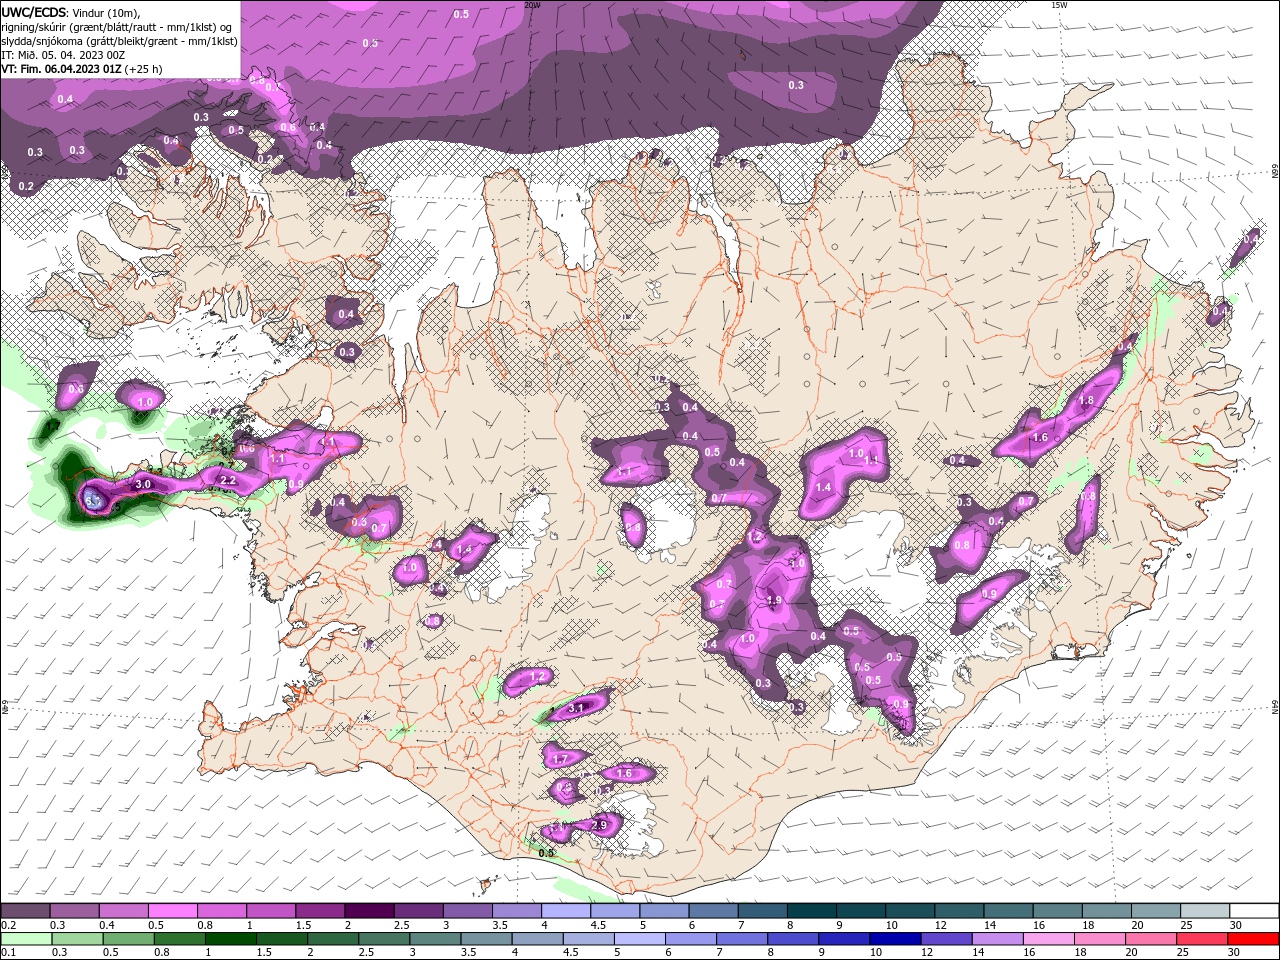Viewport: 1280px width, 960px height.
Task: Select the pale green 0.1 swatch on rain scale
Action: click(x=25, y=939)
